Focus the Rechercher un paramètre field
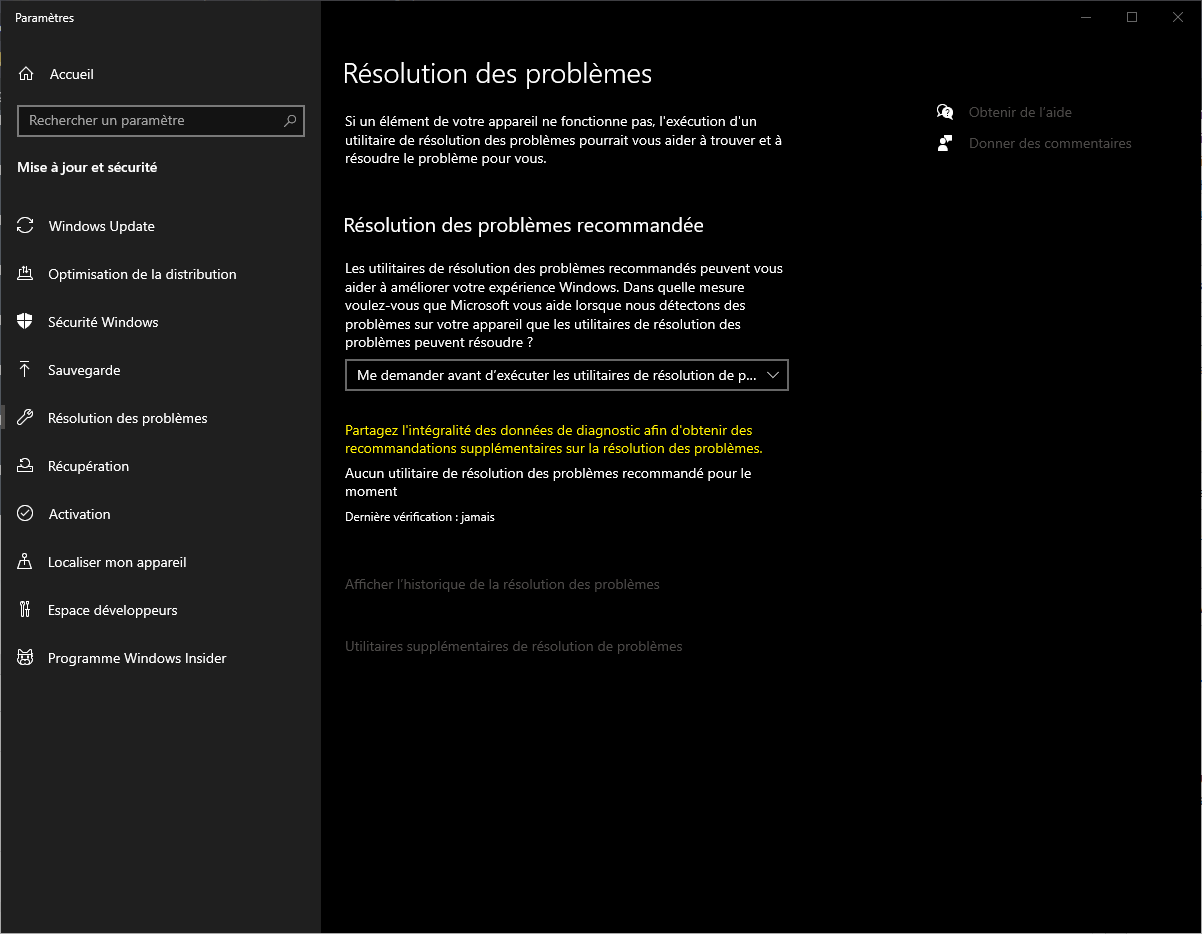The height and width of the screenshot is (934, 1202). [150, 121]
